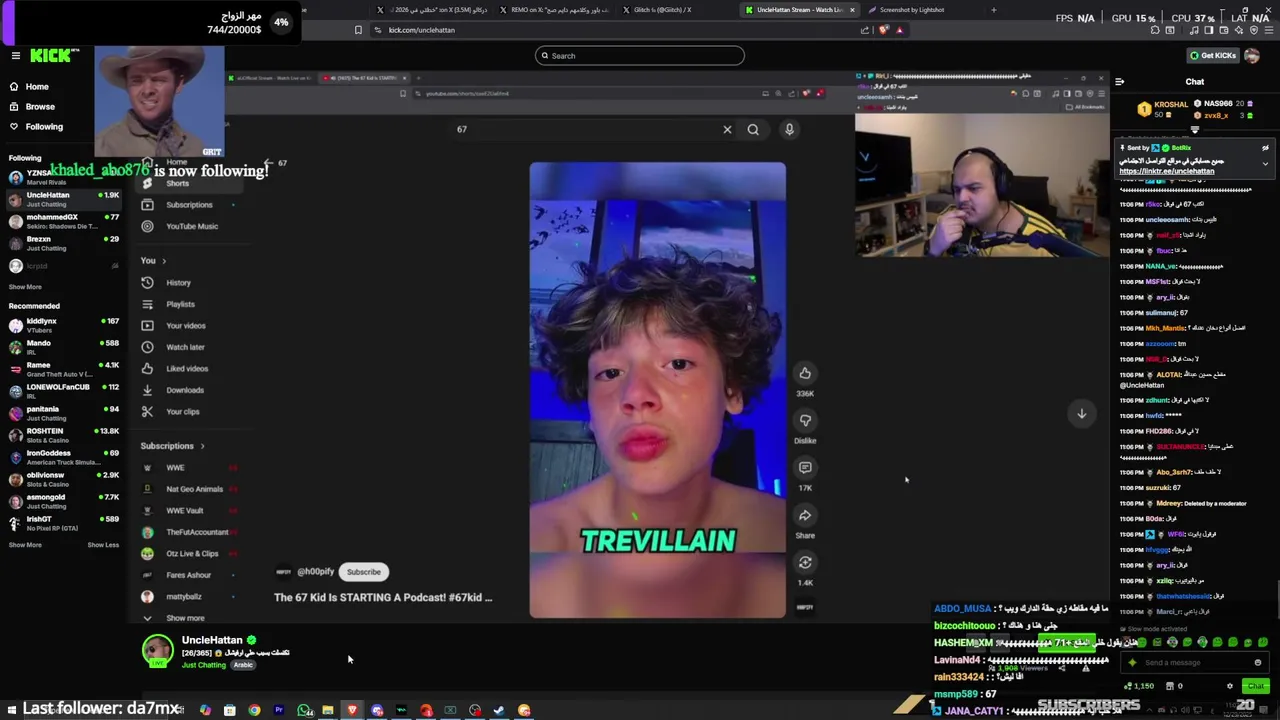Remix the YouTube short
Image resolution: width=1280 pixels, height=720 pixels.
point(805,562)
